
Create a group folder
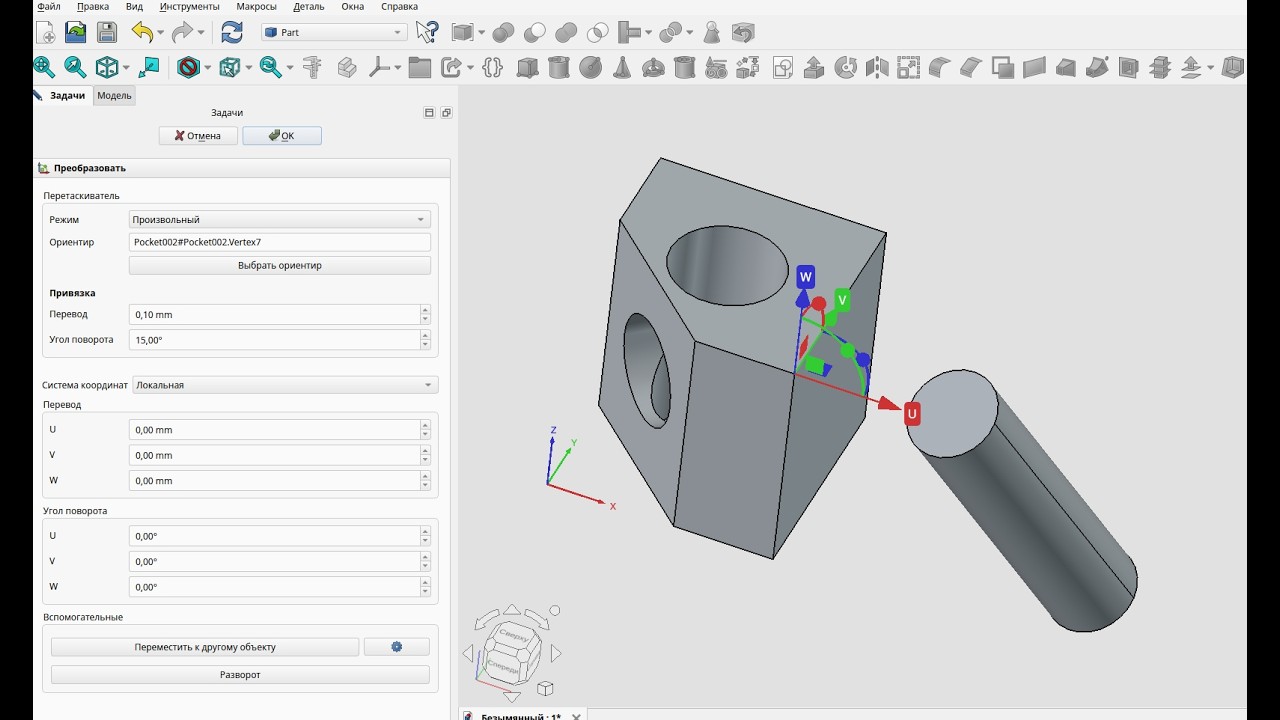tap(420, 67)
